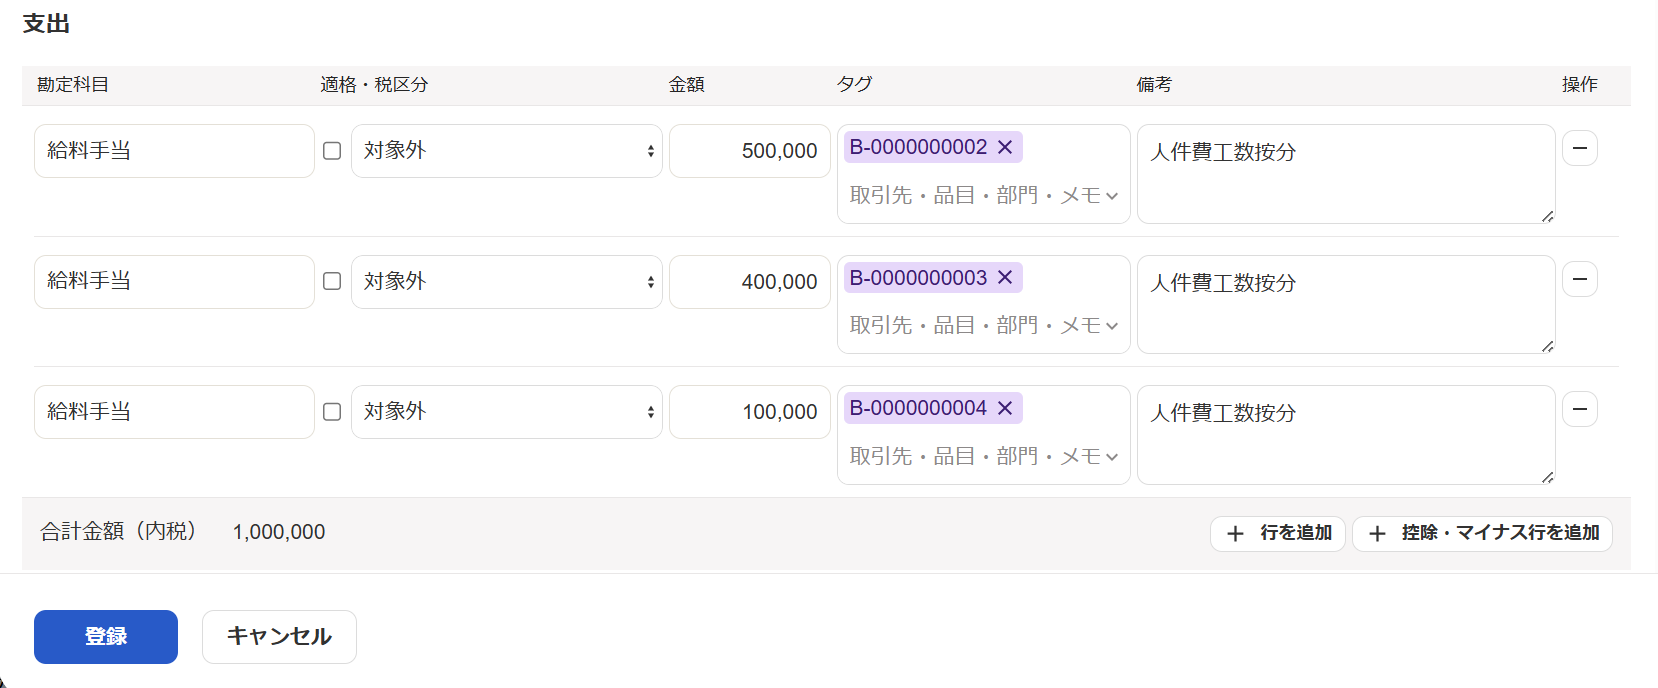Click 人件費工数按分 remarks box in B-0000000002 row
Viewport: 1658px width, 688px height.
1346,174
